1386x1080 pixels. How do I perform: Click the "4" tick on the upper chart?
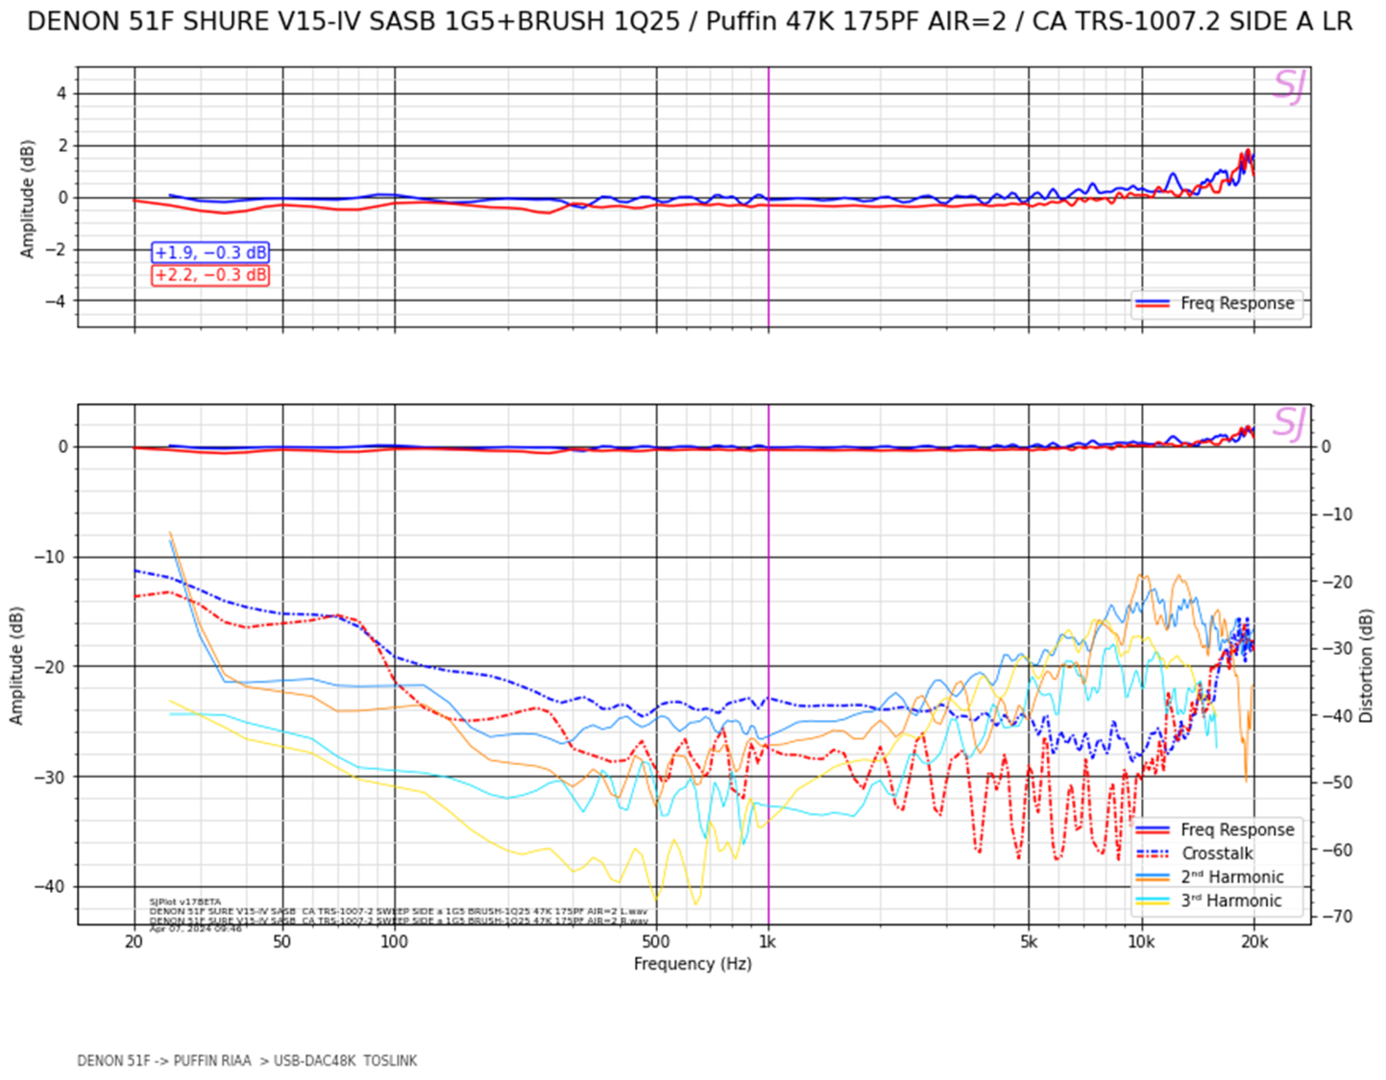pos(62,94)
